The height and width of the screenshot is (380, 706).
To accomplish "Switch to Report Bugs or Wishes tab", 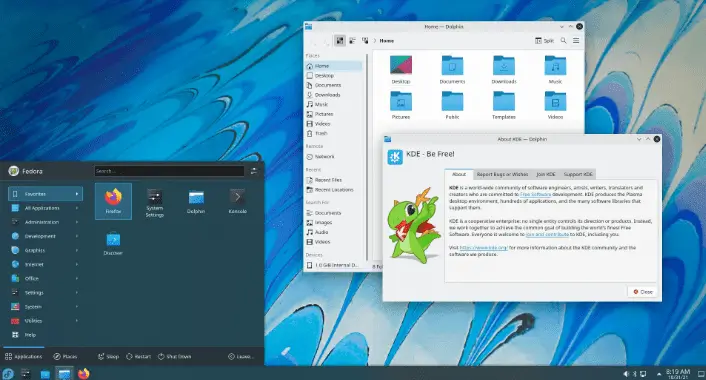I will [502, 174].
